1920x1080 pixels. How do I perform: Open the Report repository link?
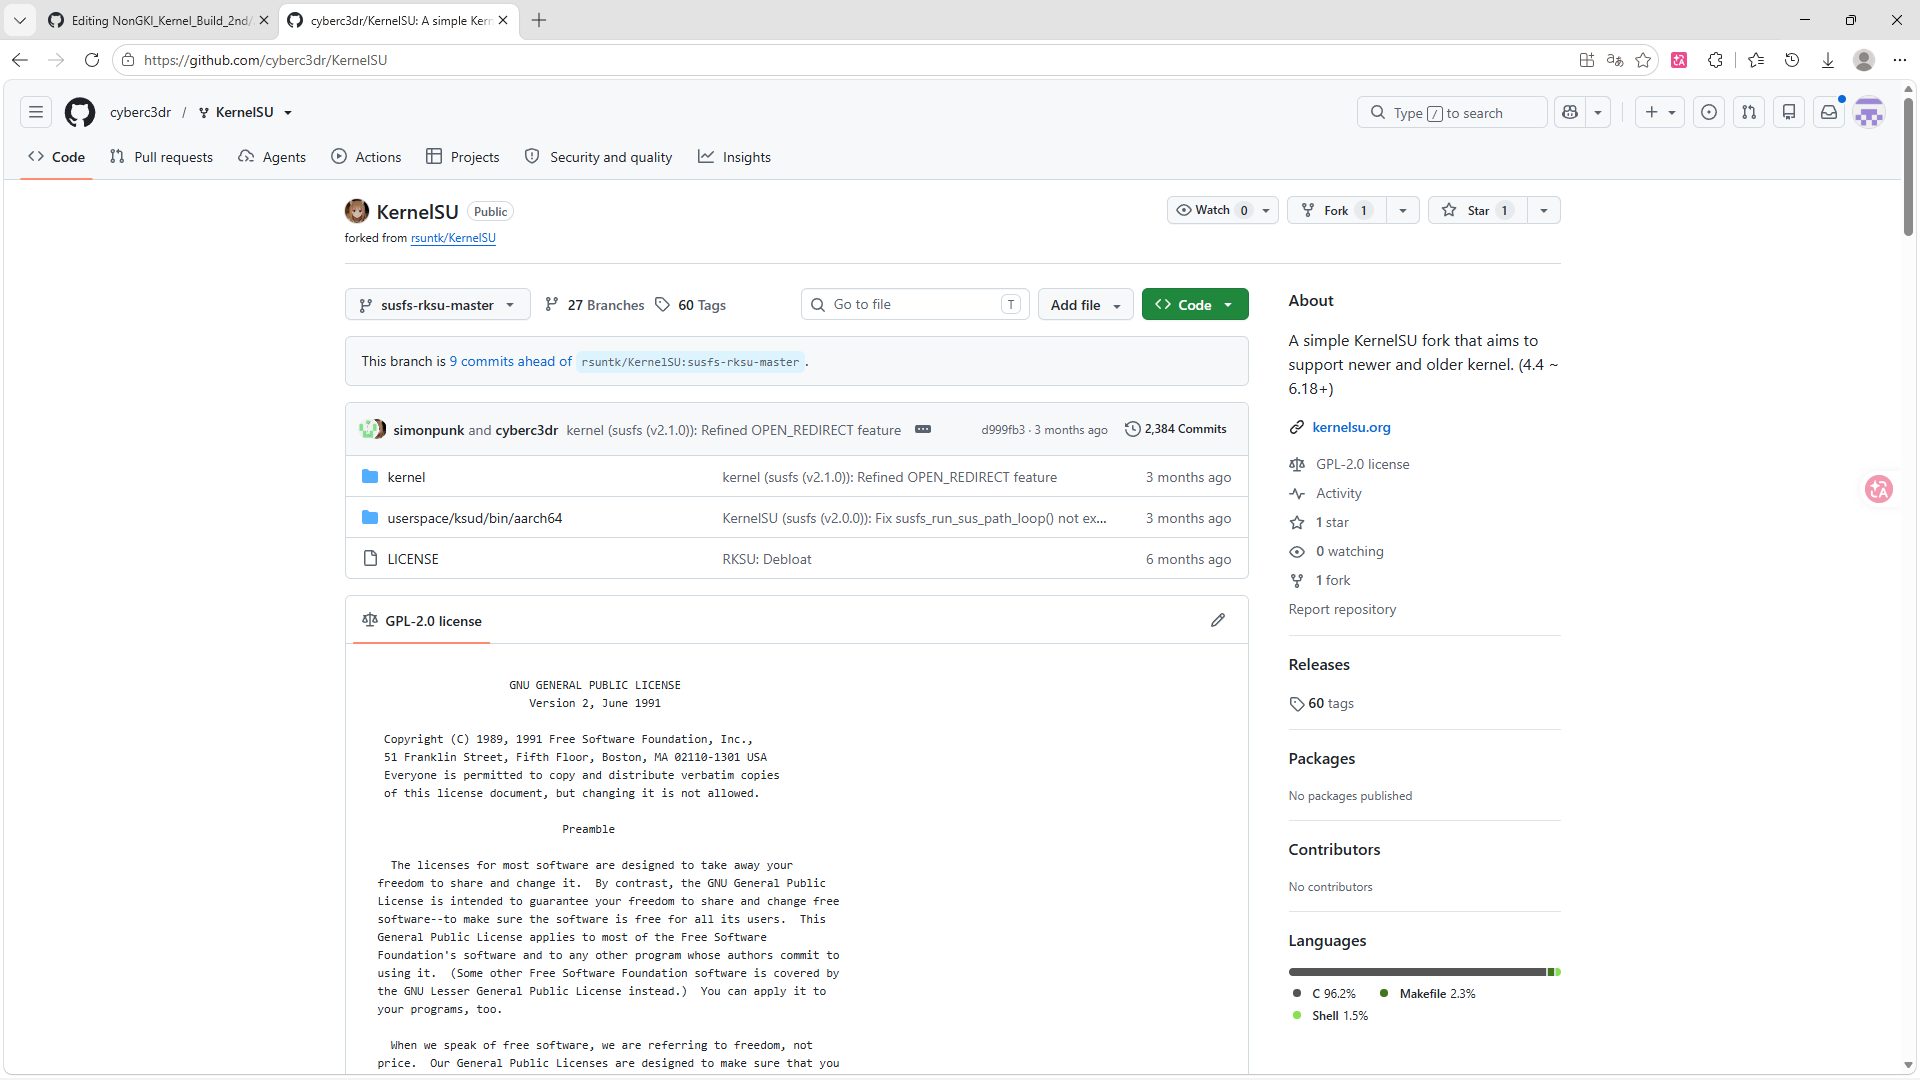(1342, 609)
